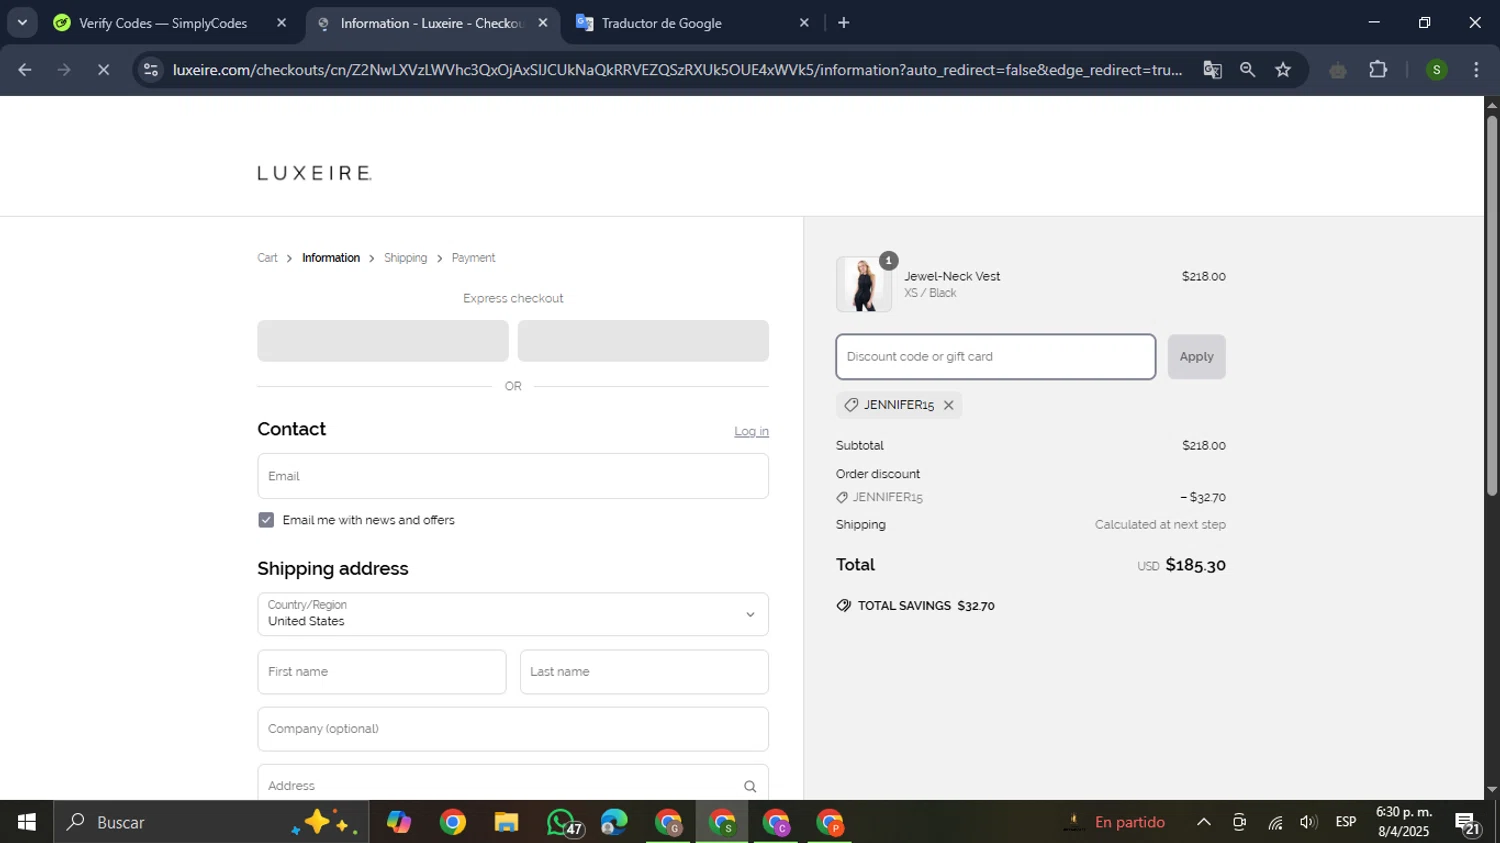Select the Information - Luxeire Checkout tab
Image resolution: width=1500 pixels, height=843 pixels.
tap(430, 23)
